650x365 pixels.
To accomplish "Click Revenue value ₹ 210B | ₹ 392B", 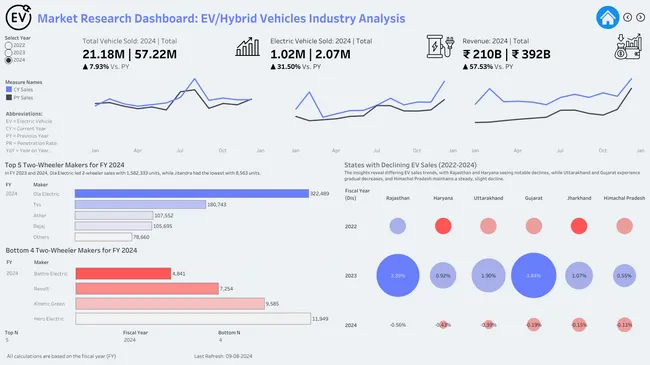I will tap(506, 54).
